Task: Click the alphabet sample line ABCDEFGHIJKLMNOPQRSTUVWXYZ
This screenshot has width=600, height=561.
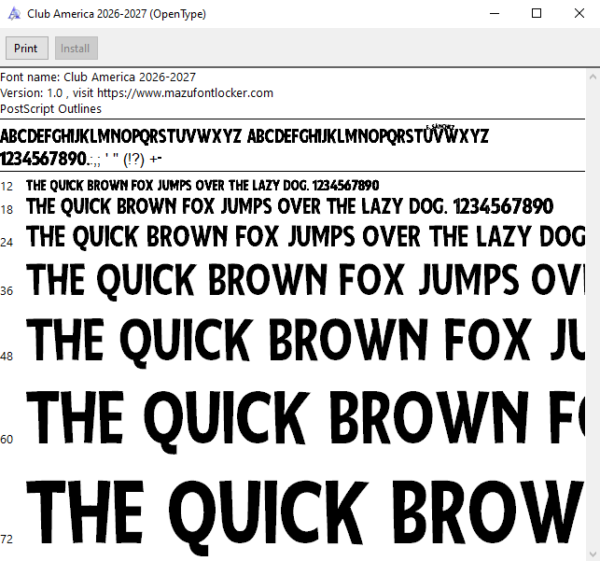Action: click(244, 136)
